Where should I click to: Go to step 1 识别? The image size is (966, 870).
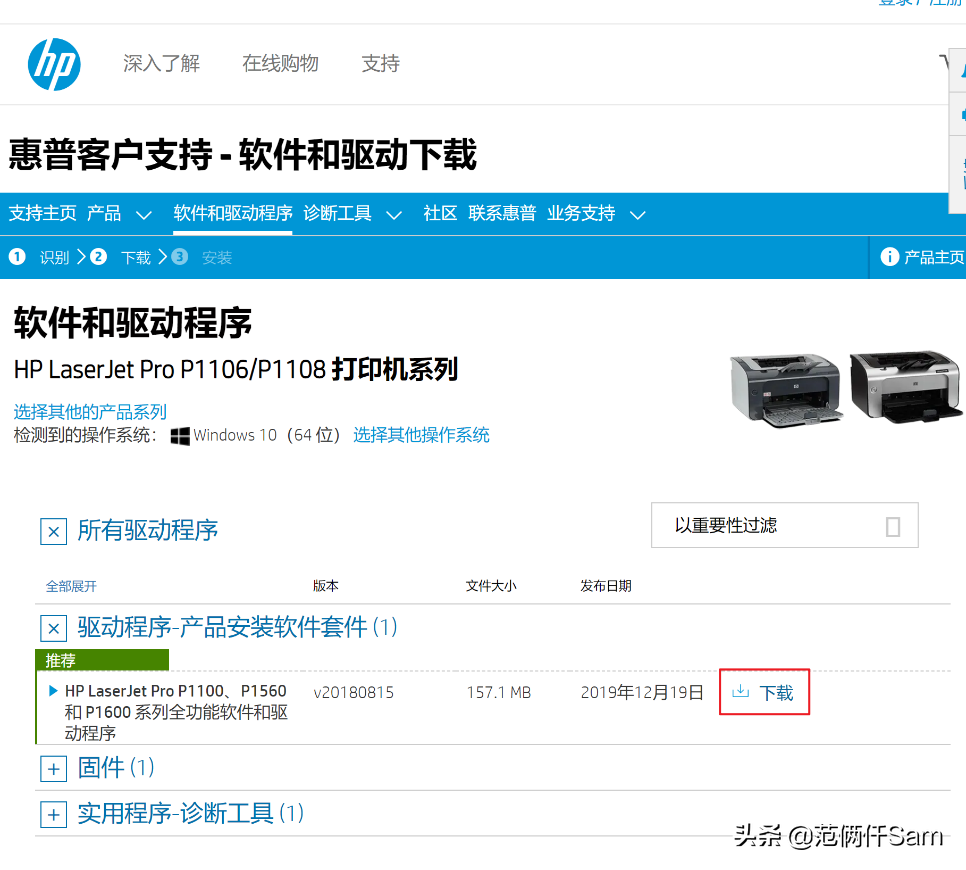click(39, 257)
